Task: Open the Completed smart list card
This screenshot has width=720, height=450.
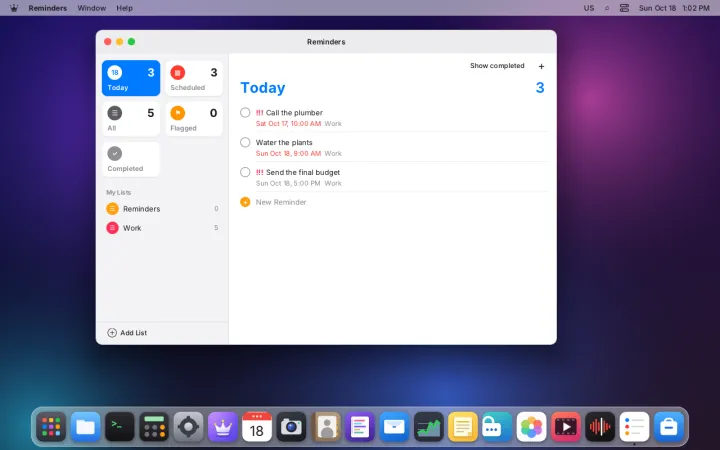Action: [x=131, y=159]
